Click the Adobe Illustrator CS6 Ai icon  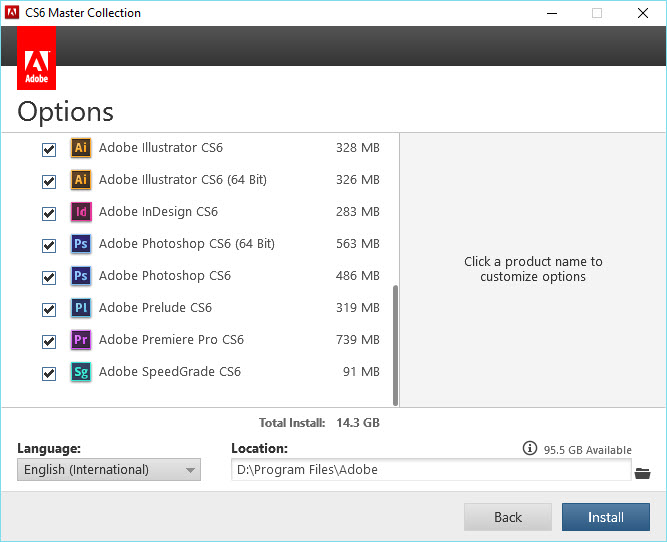pos(81,148)
